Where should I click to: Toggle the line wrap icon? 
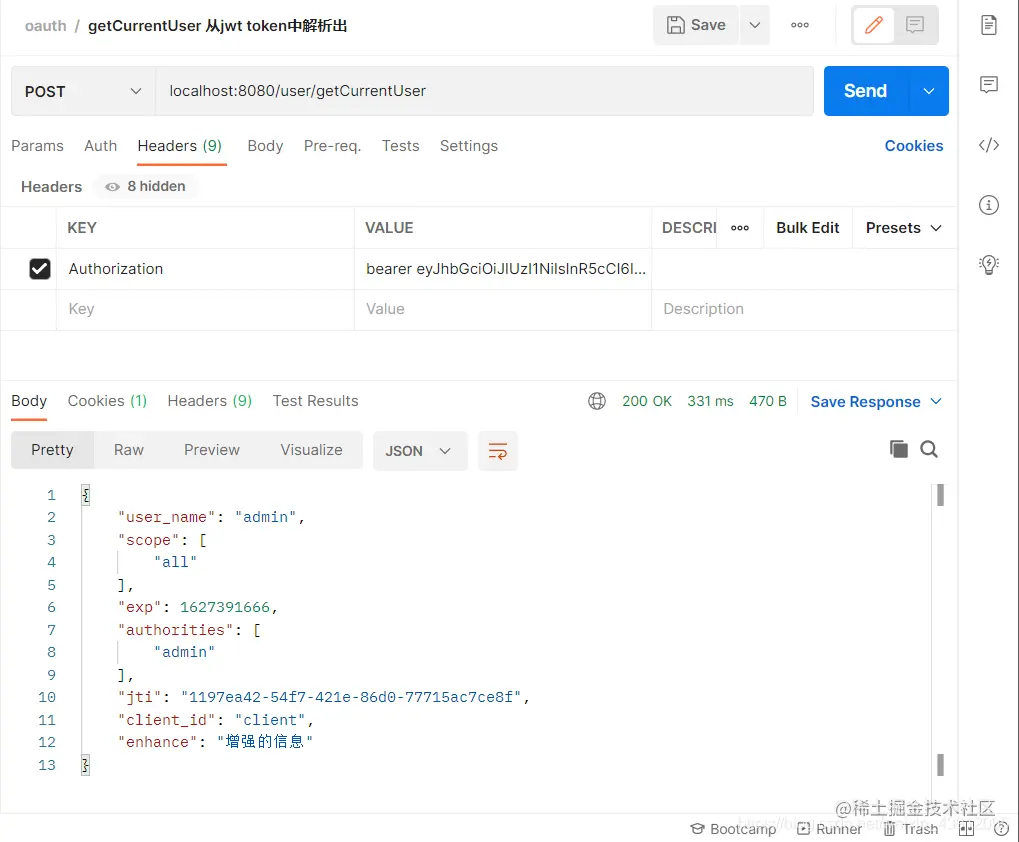[498, 451]
